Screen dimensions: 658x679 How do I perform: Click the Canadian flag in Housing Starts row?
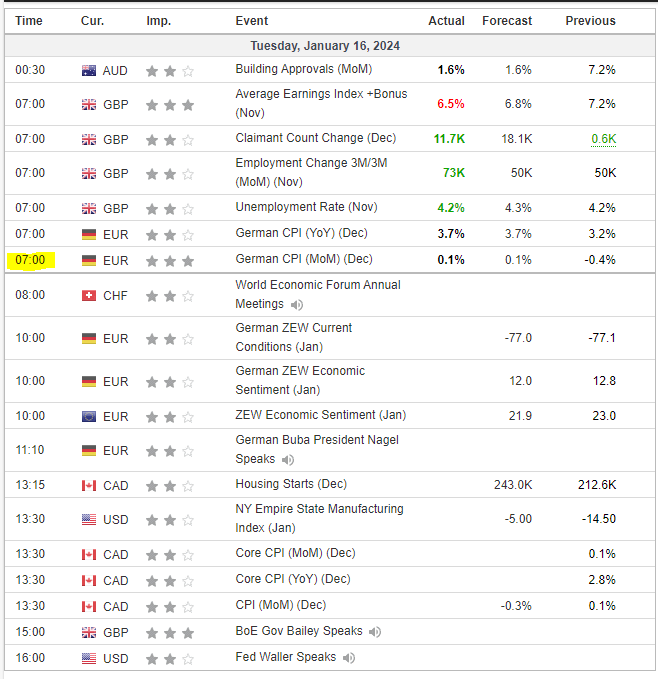tap(89, 485)
